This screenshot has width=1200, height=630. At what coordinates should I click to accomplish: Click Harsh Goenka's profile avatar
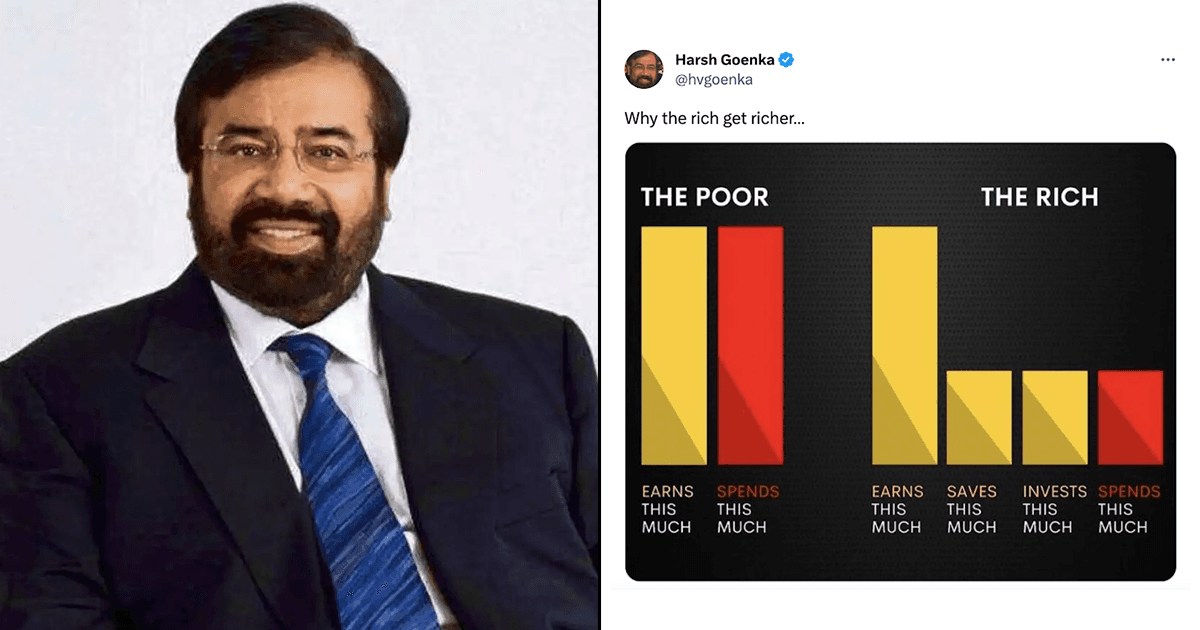644,69
